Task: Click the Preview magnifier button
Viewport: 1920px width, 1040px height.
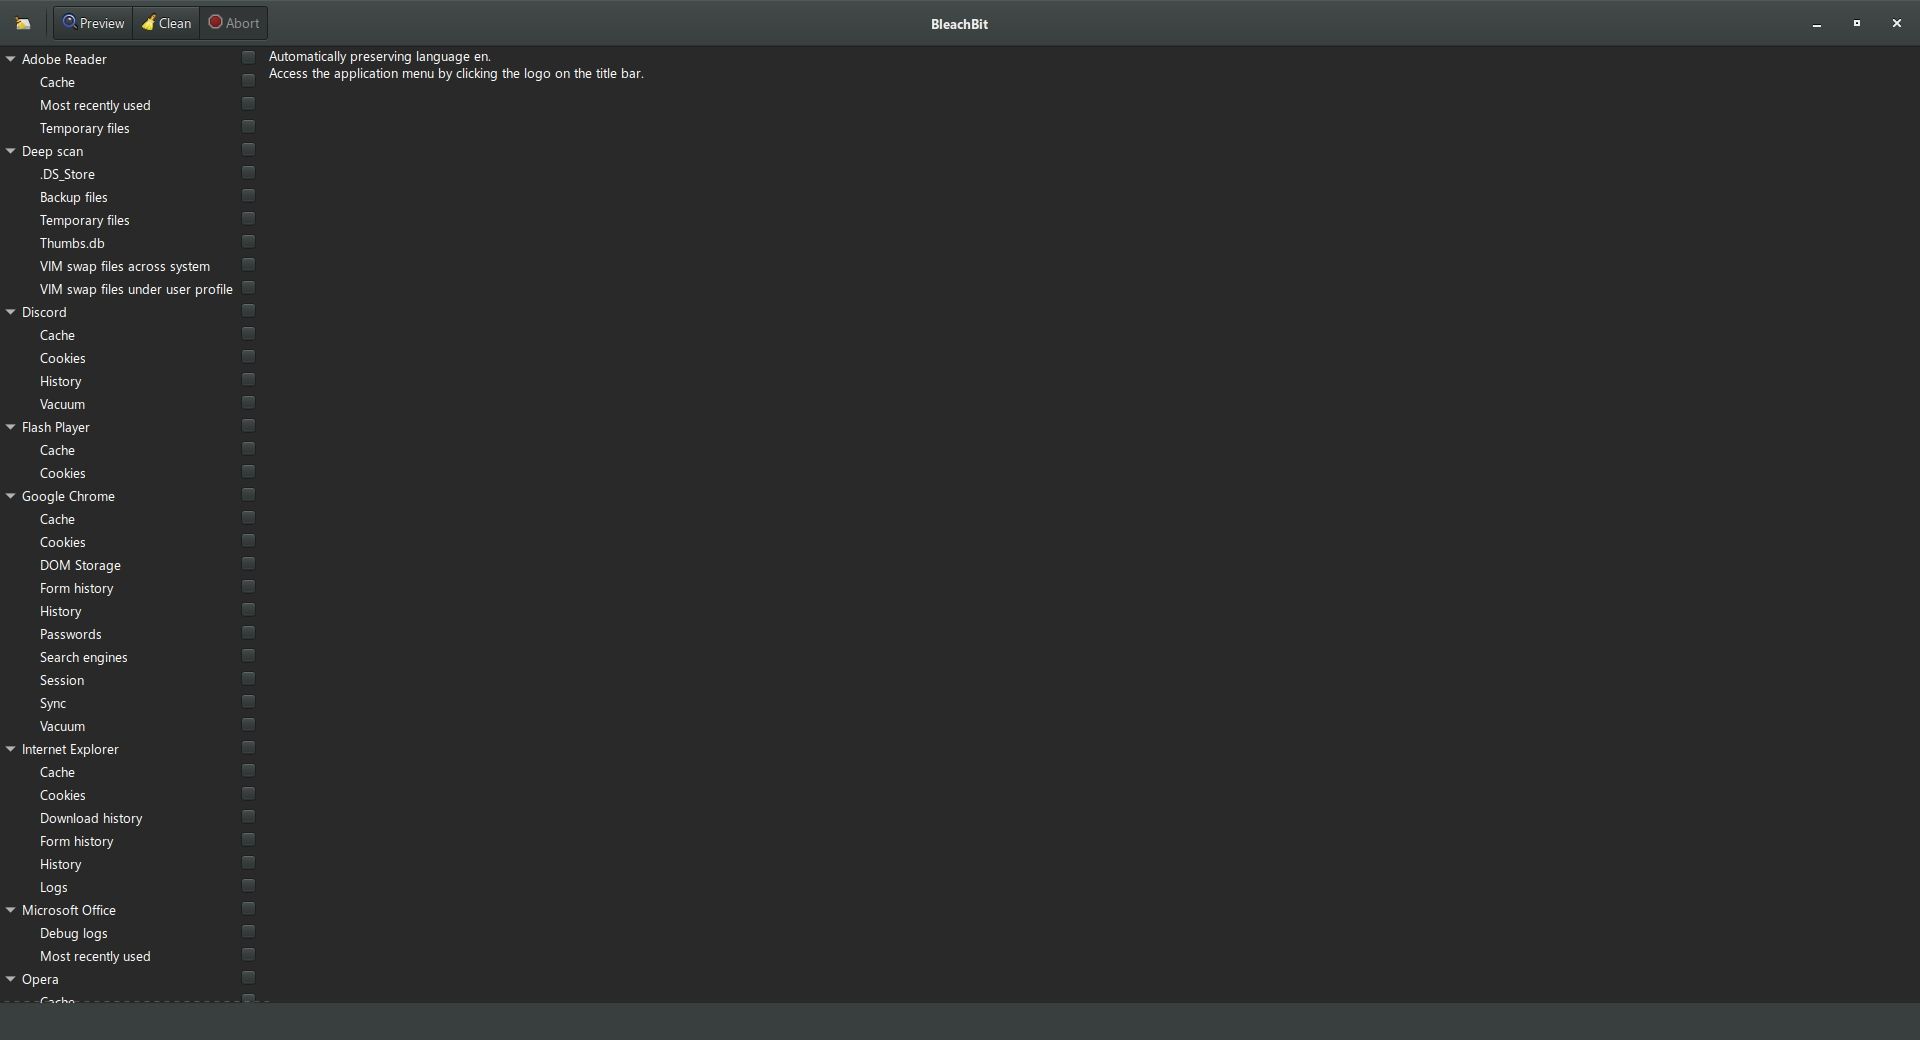Action: [x=94, y=23]
